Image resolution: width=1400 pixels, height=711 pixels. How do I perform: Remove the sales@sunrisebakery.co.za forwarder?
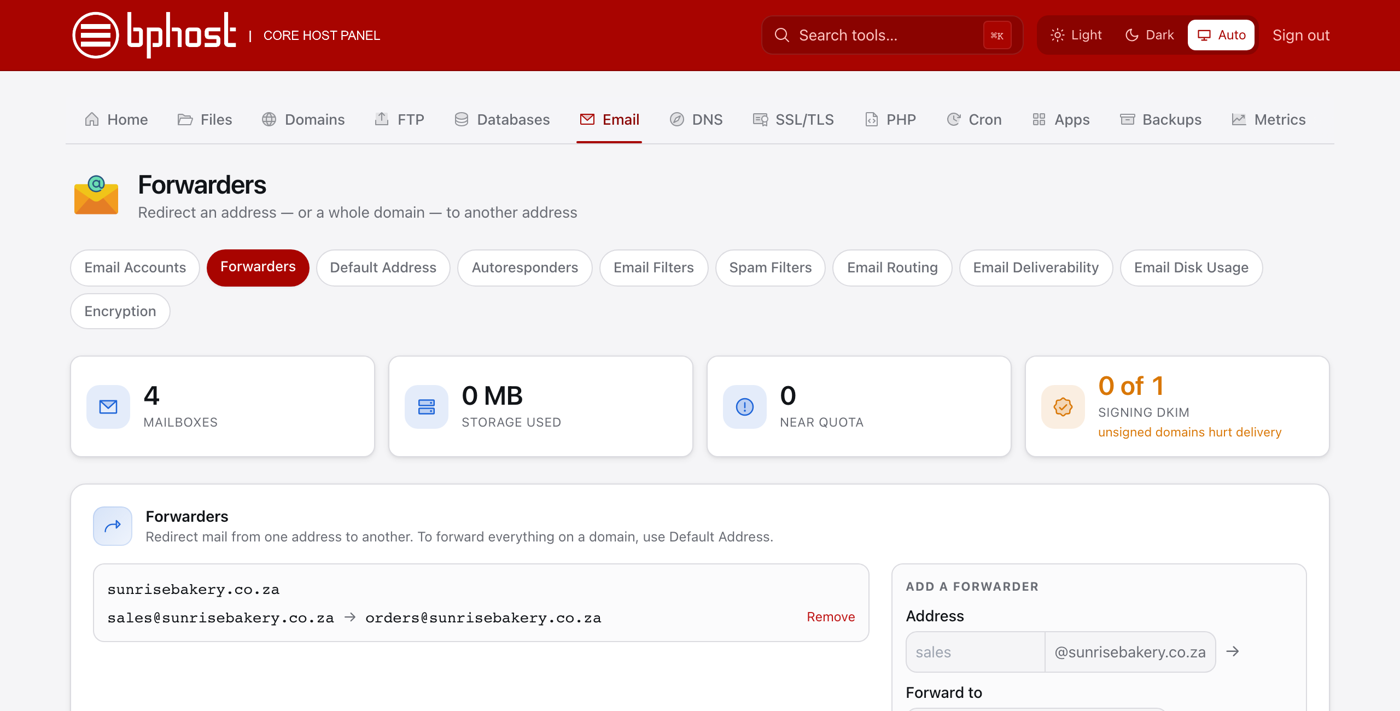(x=830, y=617)
